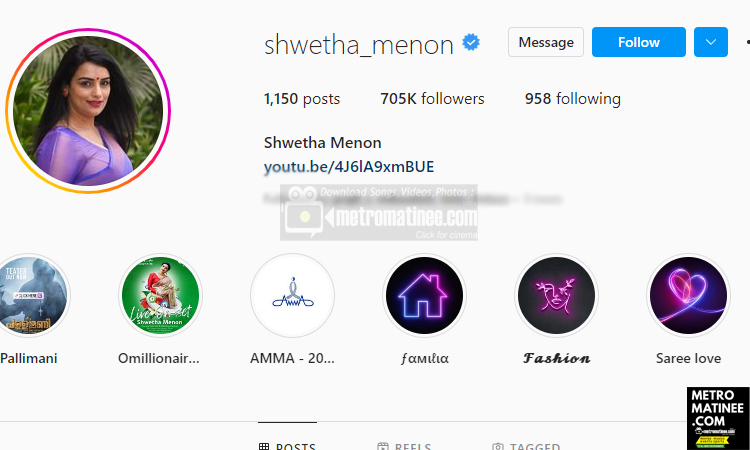The height and width of the screenshot is (450, 750).
Task: Open the neon house familia highlight
Action: [x=424, y=295]
